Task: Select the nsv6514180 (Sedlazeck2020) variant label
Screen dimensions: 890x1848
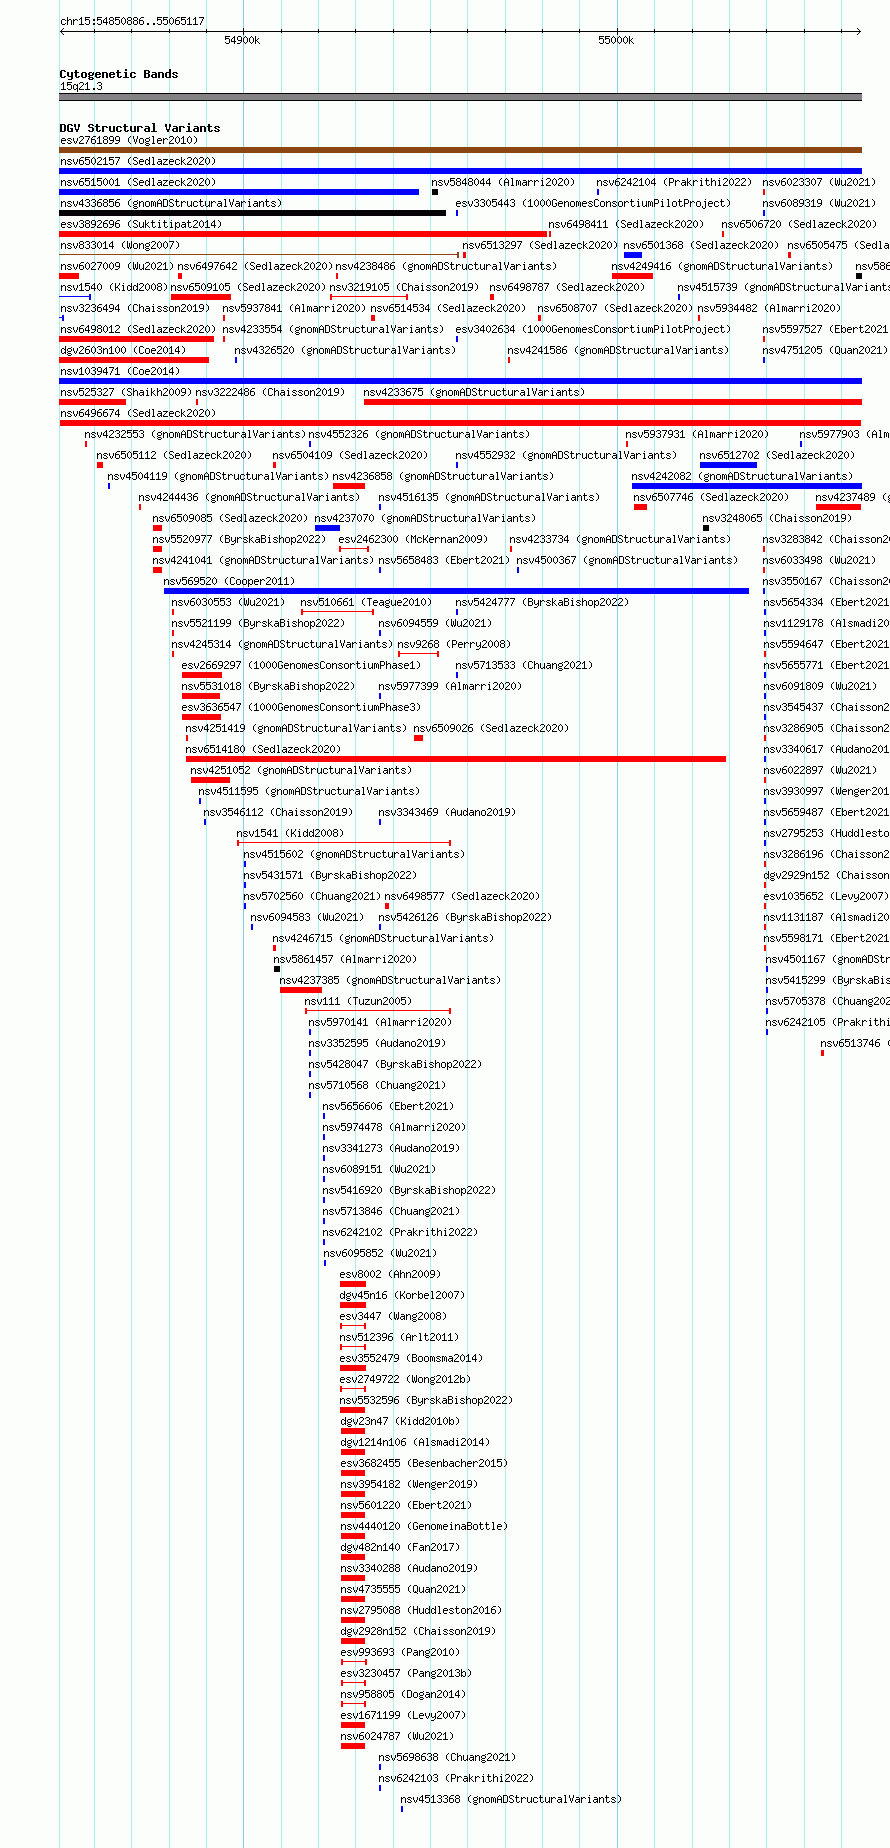Action: coord(264,749)
